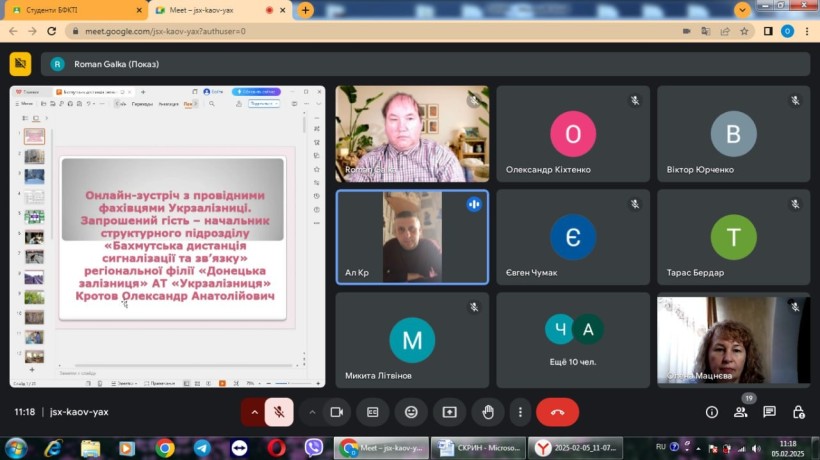
Task: Select the Ал Кр speaker tile
Action: (x=412, y=237)
